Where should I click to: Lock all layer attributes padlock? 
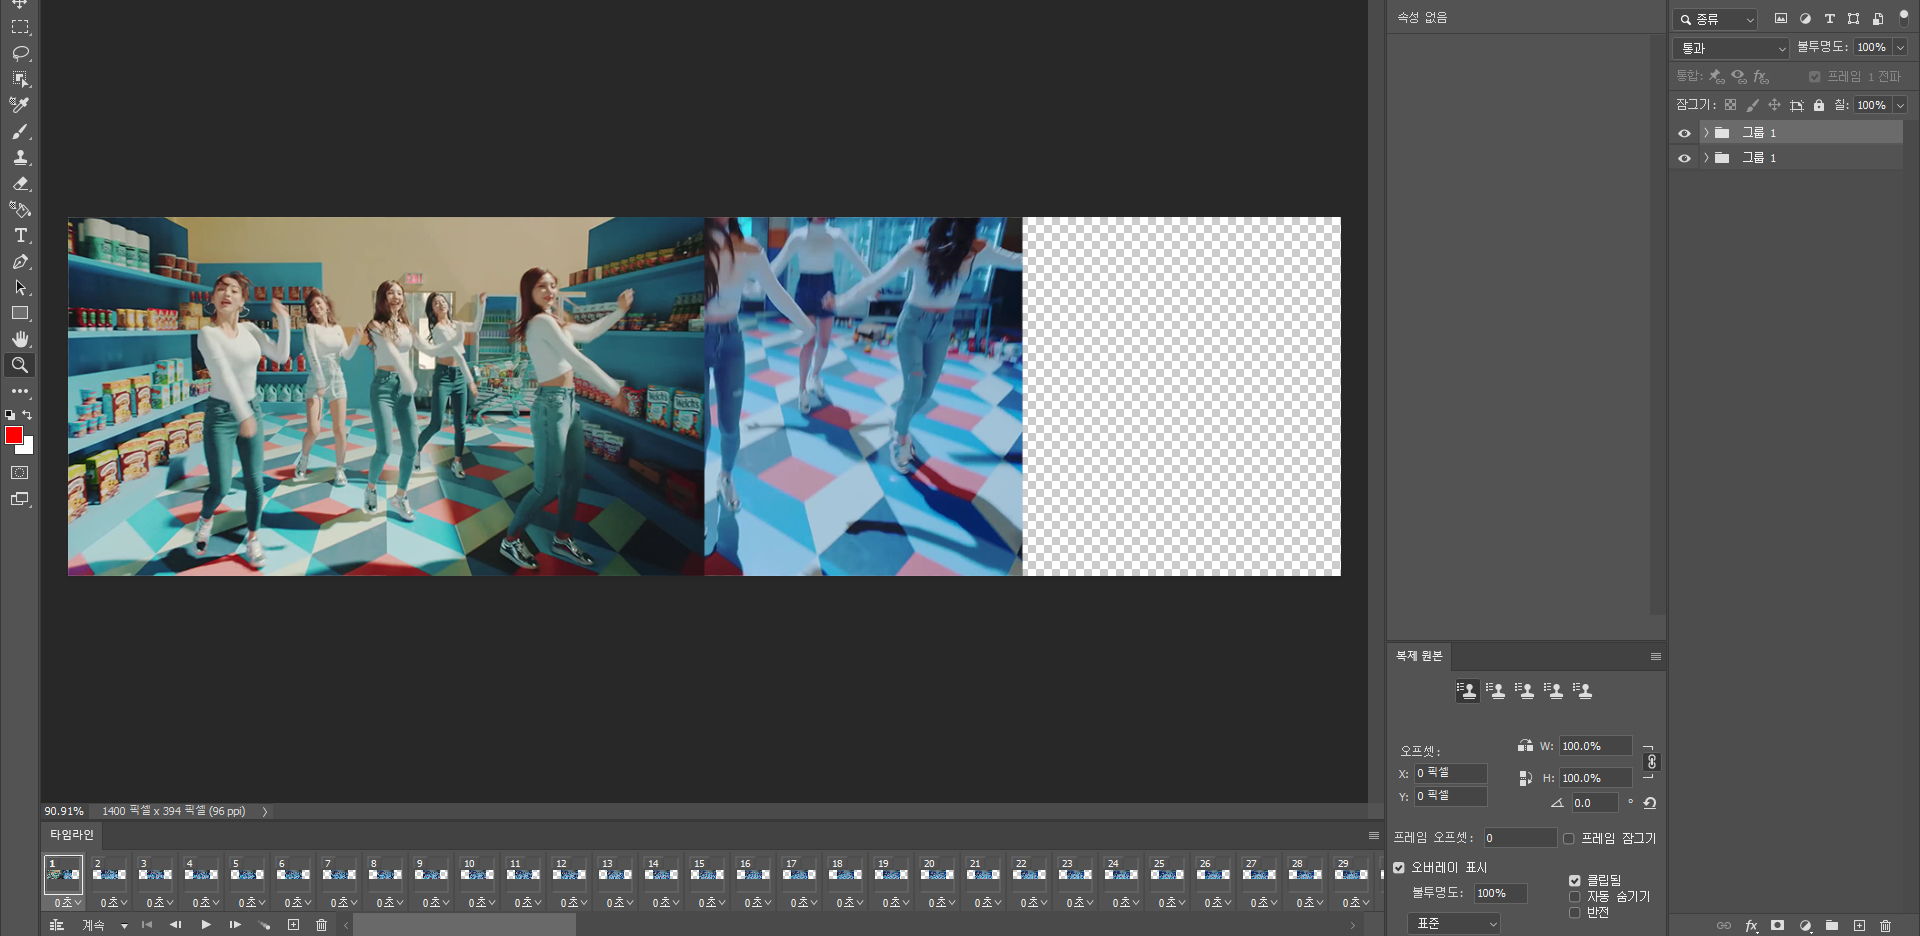1819,105
